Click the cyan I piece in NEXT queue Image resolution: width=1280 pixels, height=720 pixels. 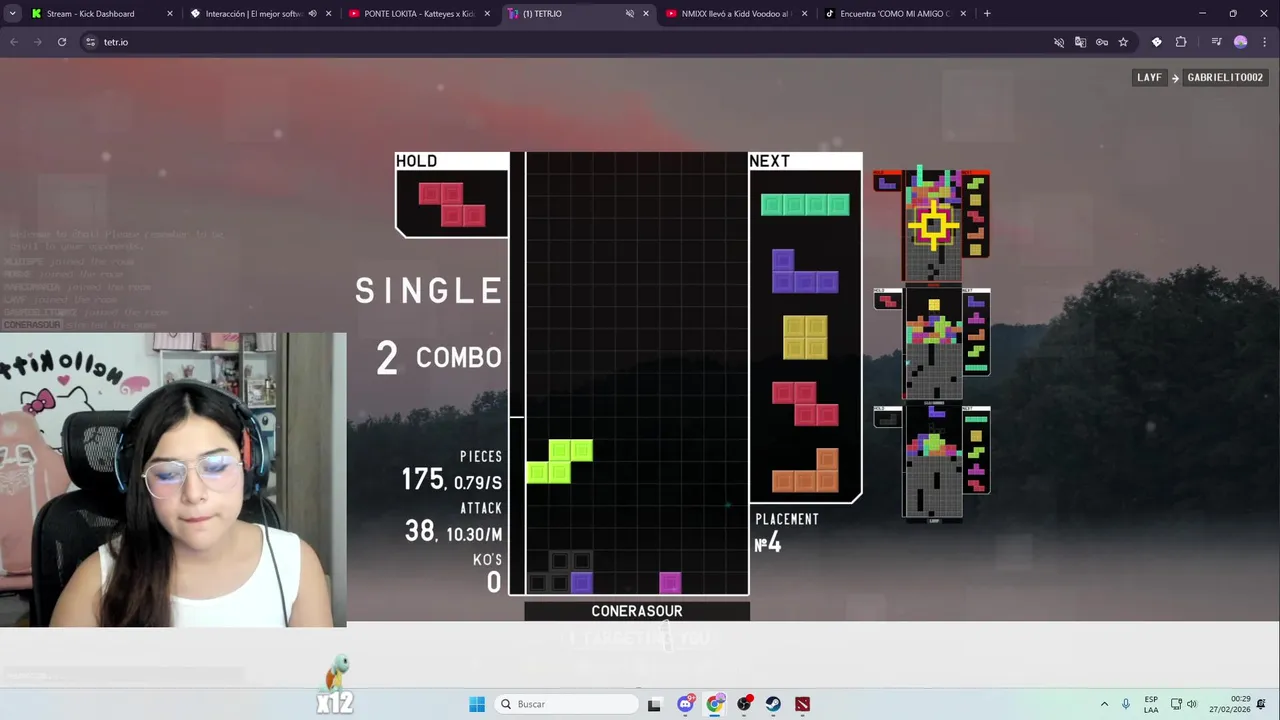pos(805,205)
